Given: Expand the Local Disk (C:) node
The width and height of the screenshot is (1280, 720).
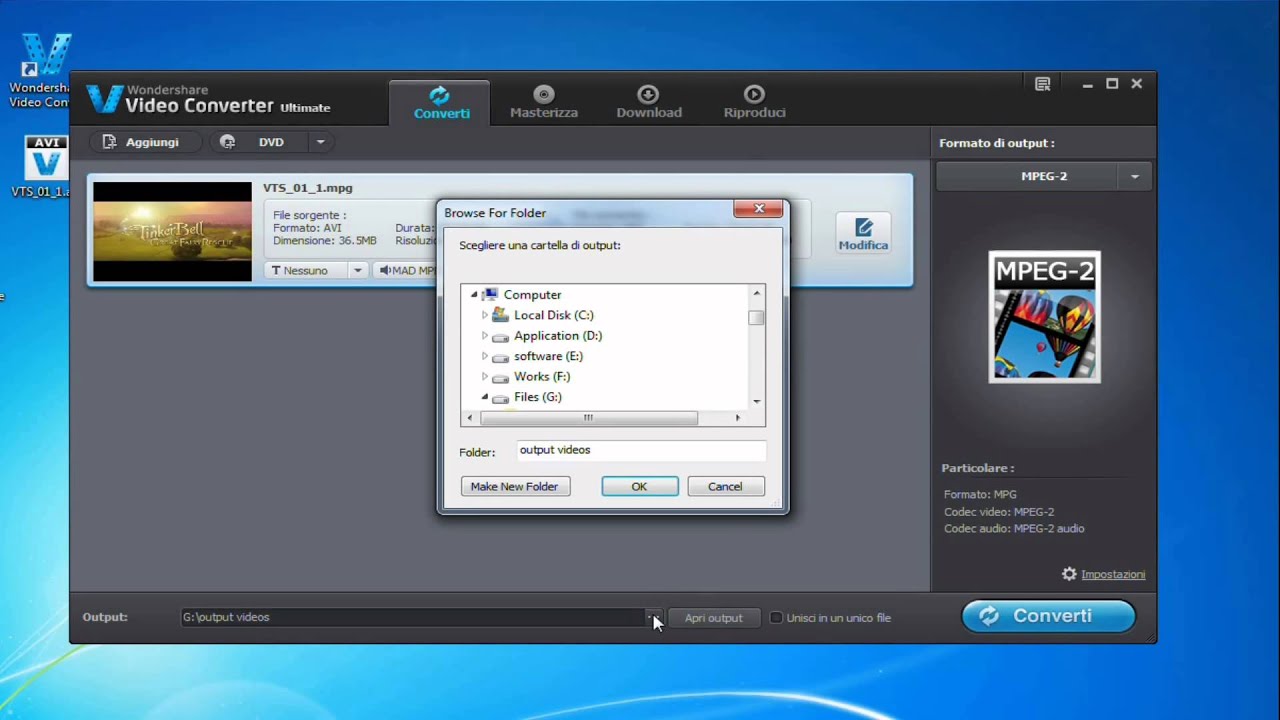Looking at the screenshot, I should point(485,315).
